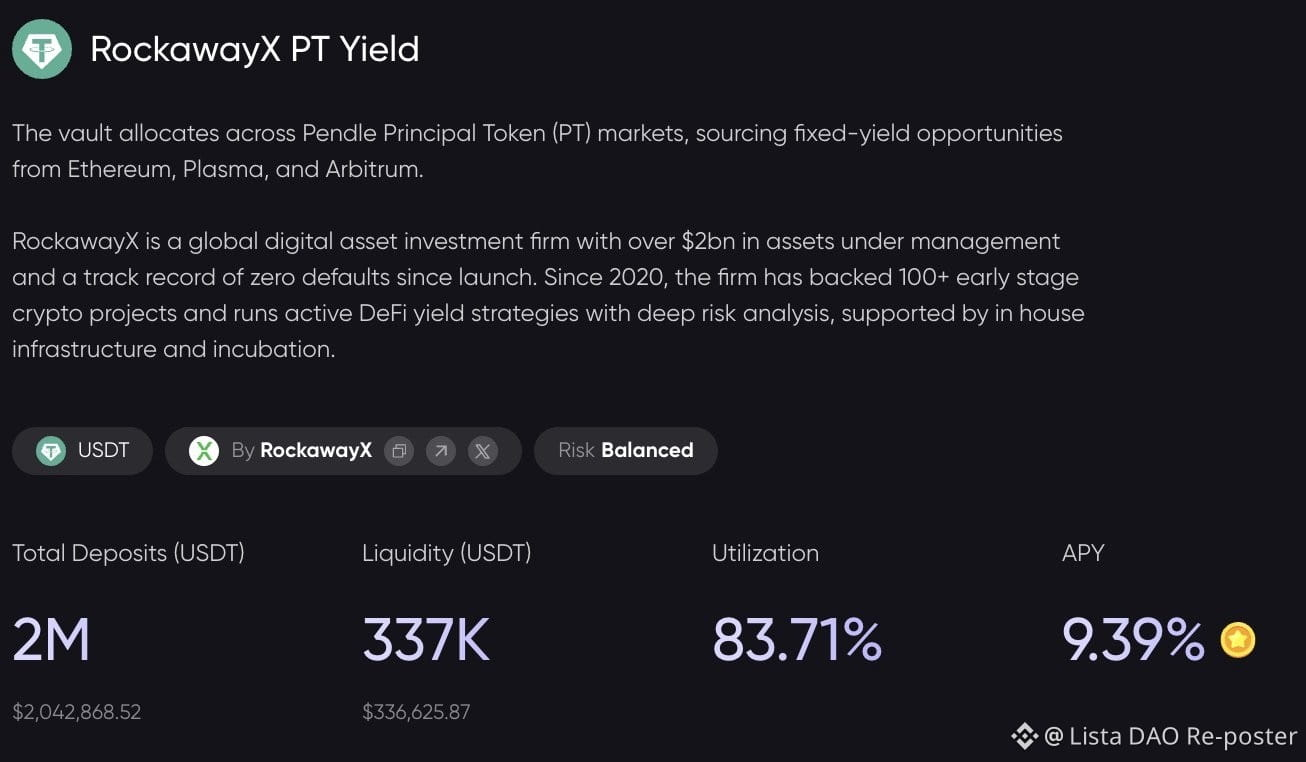
Task: Click the green RockawayX curator logo
Action: (204, 451)
